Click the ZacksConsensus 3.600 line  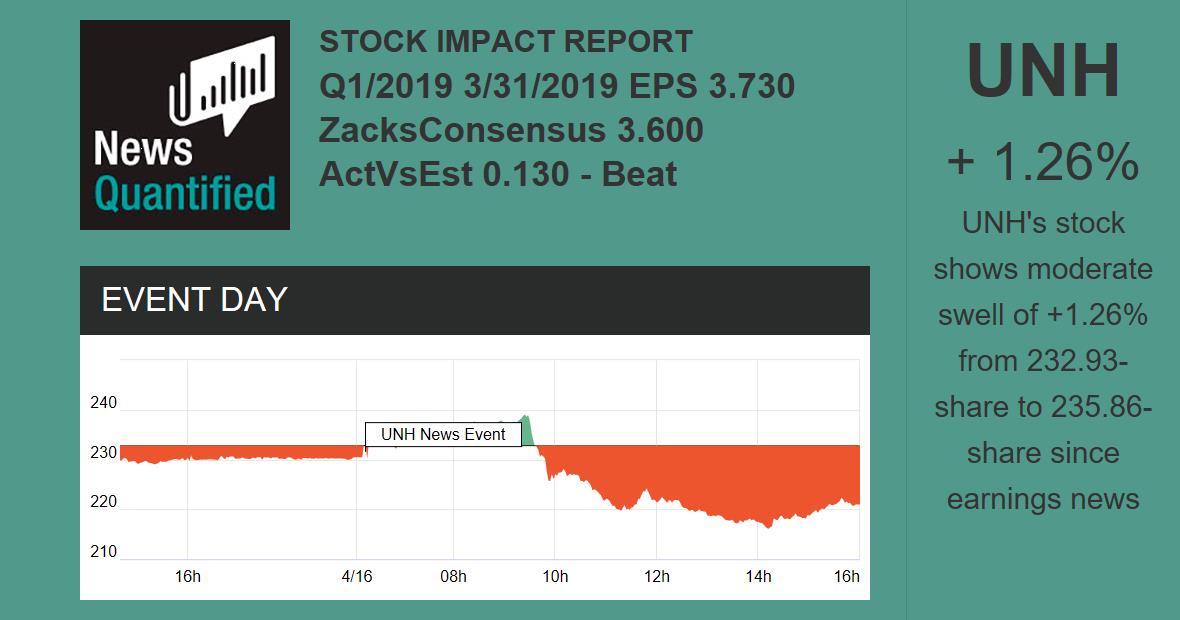click(511, 130)
